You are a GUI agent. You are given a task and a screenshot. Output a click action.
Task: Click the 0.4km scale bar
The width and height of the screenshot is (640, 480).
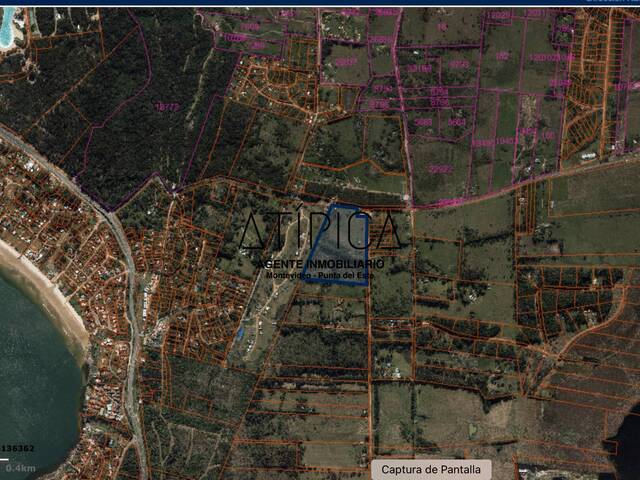pos(20,467)
